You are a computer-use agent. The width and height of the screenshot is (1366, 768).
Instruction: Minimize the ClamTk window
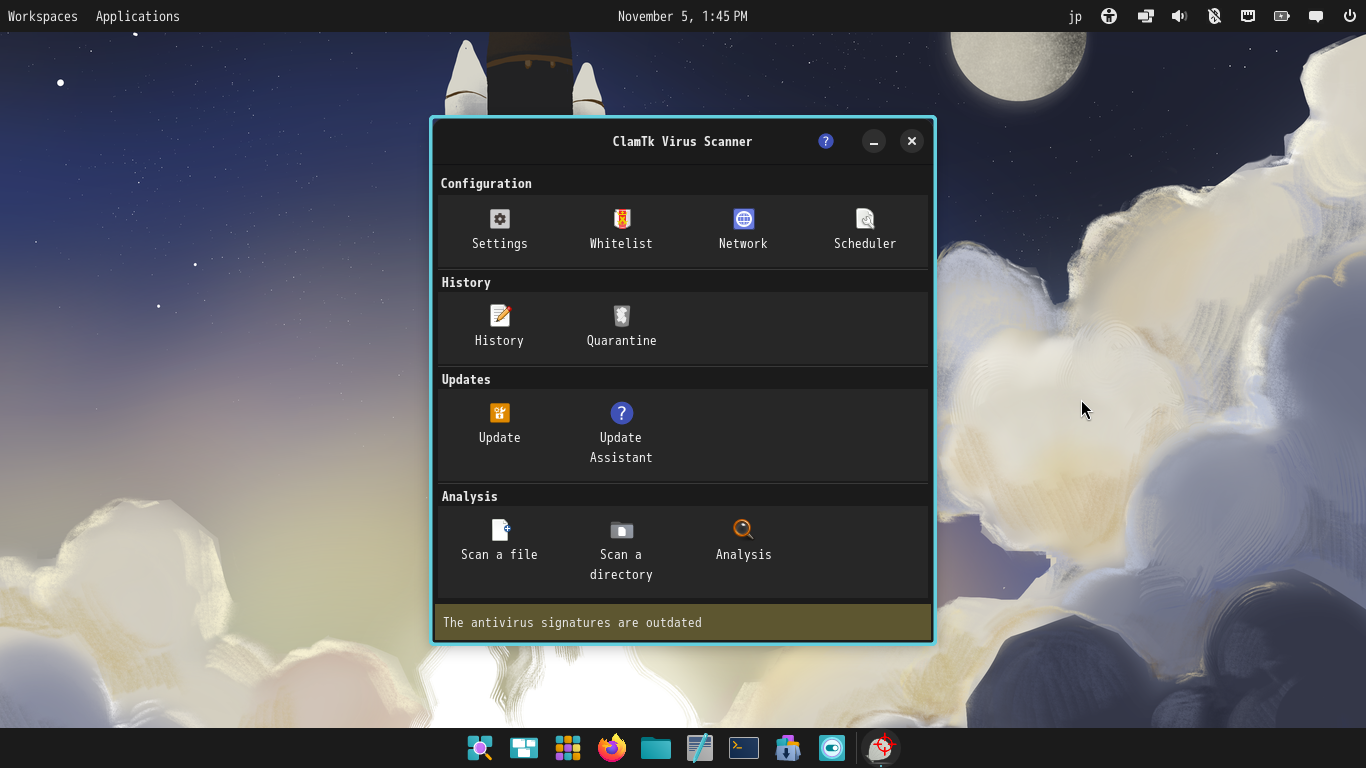(873, 141)
